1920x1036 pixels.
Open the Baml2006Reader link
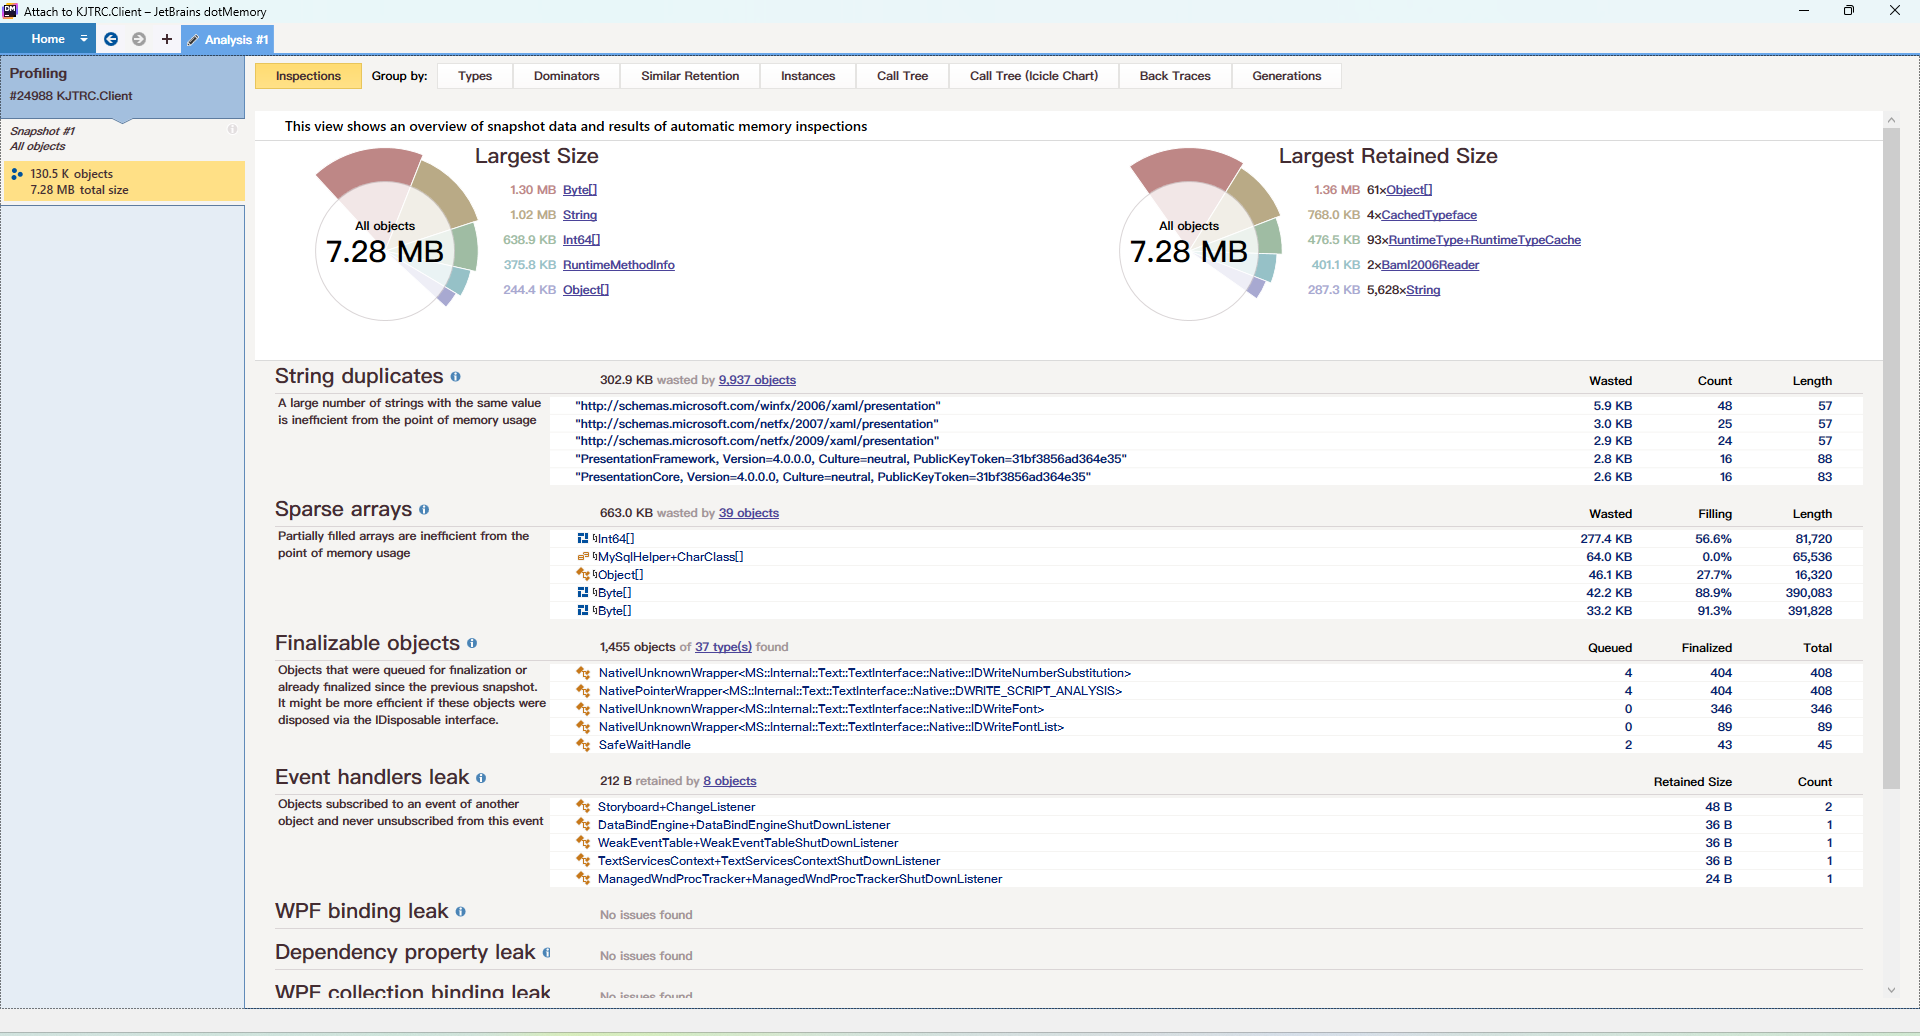click(1430, 265)
